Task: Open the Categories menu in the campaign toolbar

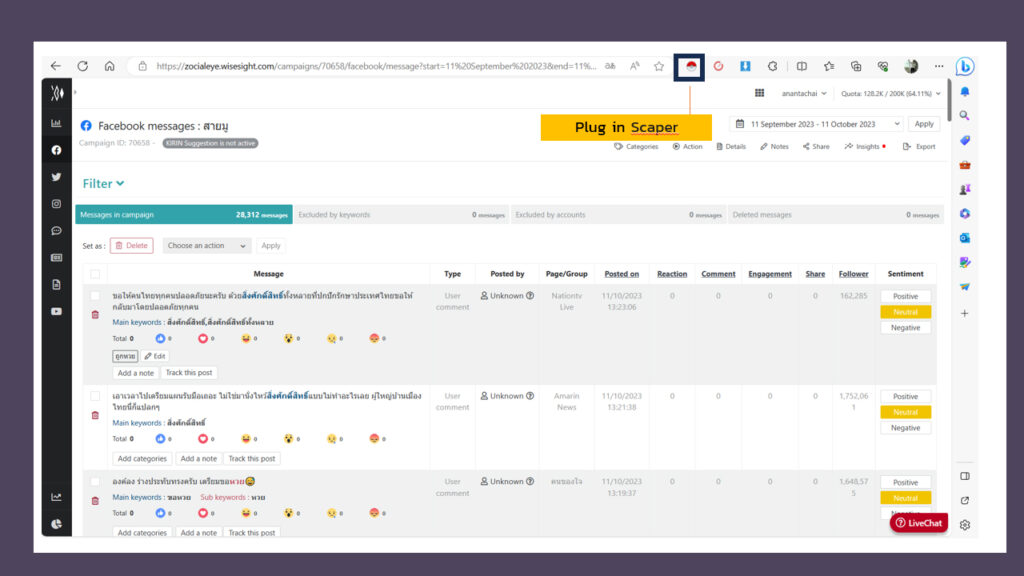Action: coord(636,146)
